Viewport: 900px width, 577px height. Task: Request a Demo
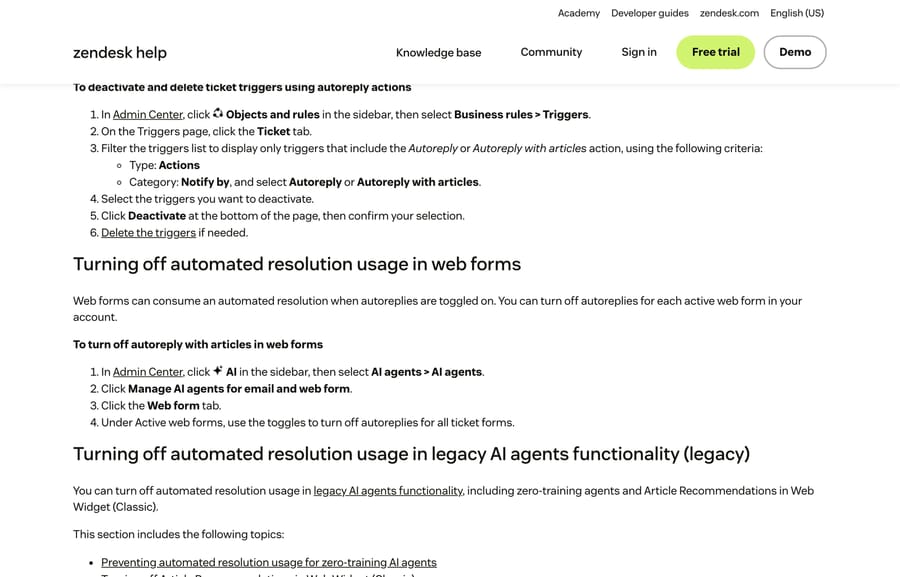[795, 52]
